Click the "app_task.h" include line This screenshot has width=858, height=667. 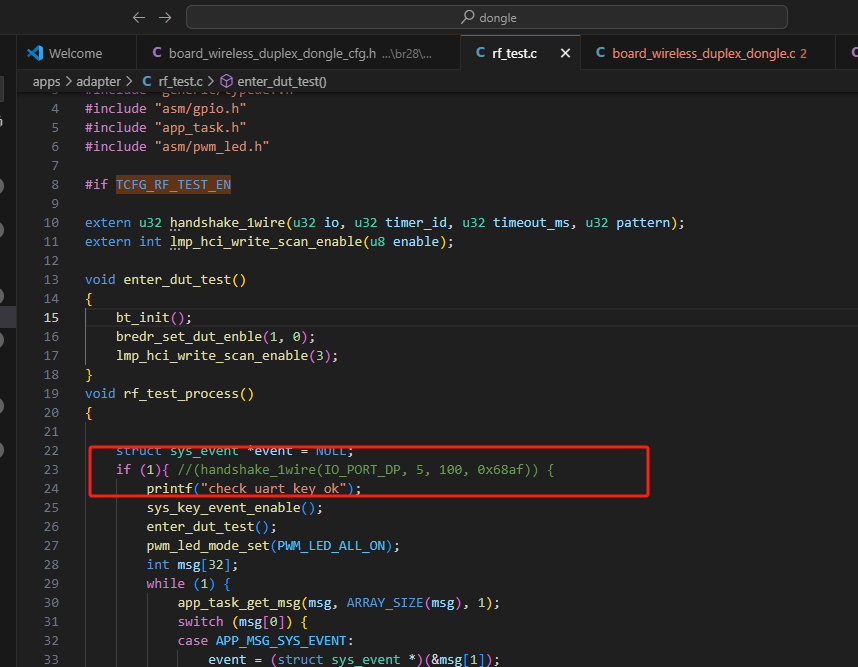pyautogui.click(x=166, y=127)
